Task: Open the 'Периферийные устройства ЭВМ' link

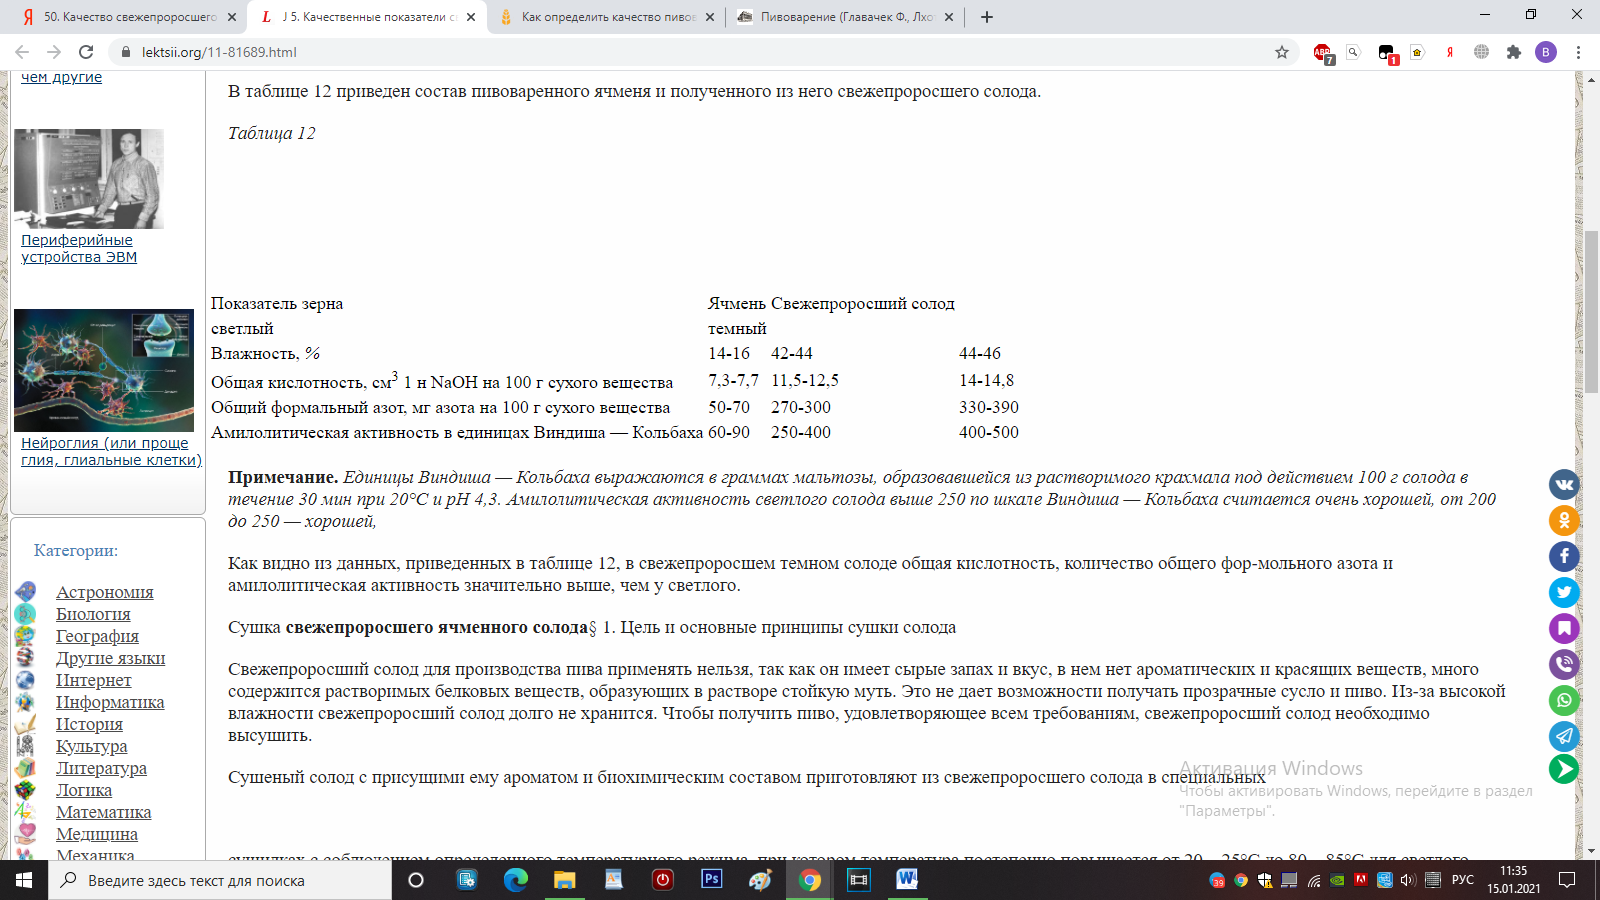Action: tap(79, 248)
